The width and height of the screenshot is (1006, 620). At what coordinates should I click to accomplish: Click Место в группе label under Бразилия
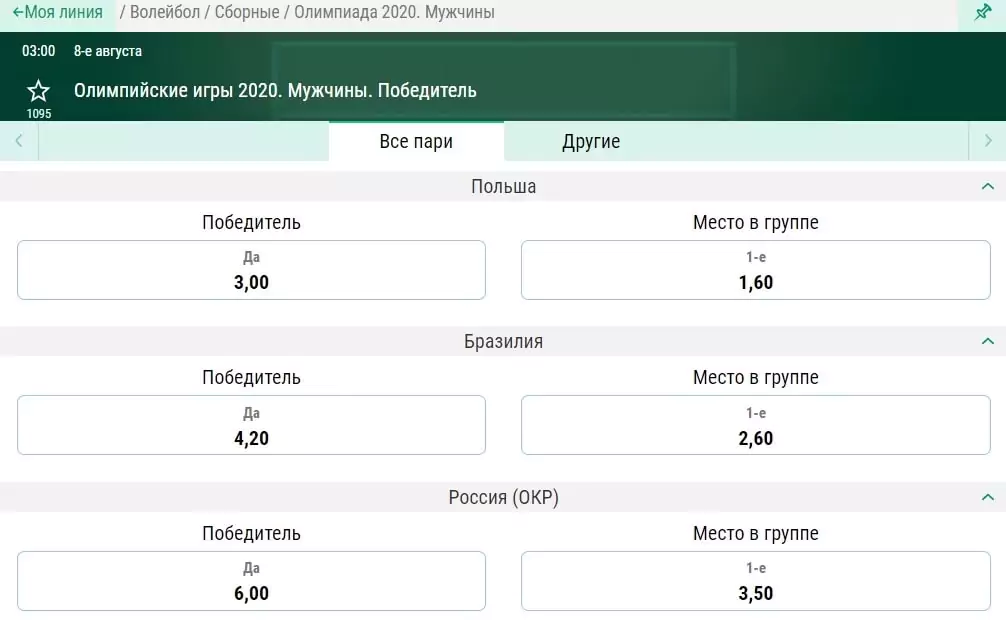pyautogui.click(x=756, y=377)
